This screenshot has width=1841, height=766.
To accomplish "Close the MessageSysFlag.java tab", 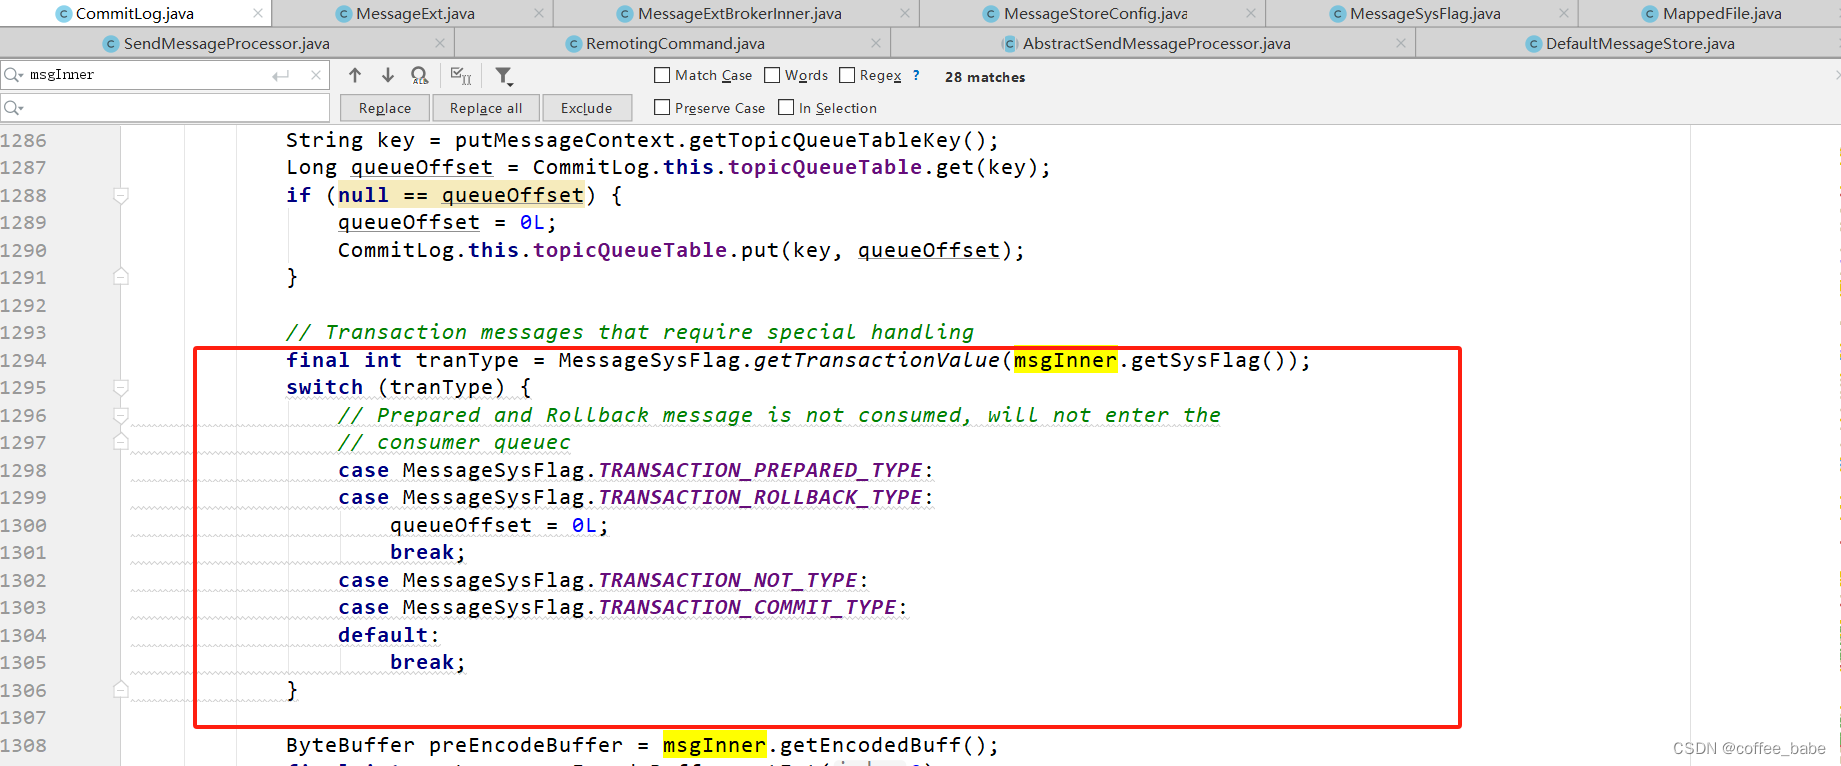I will (1564, 13).
